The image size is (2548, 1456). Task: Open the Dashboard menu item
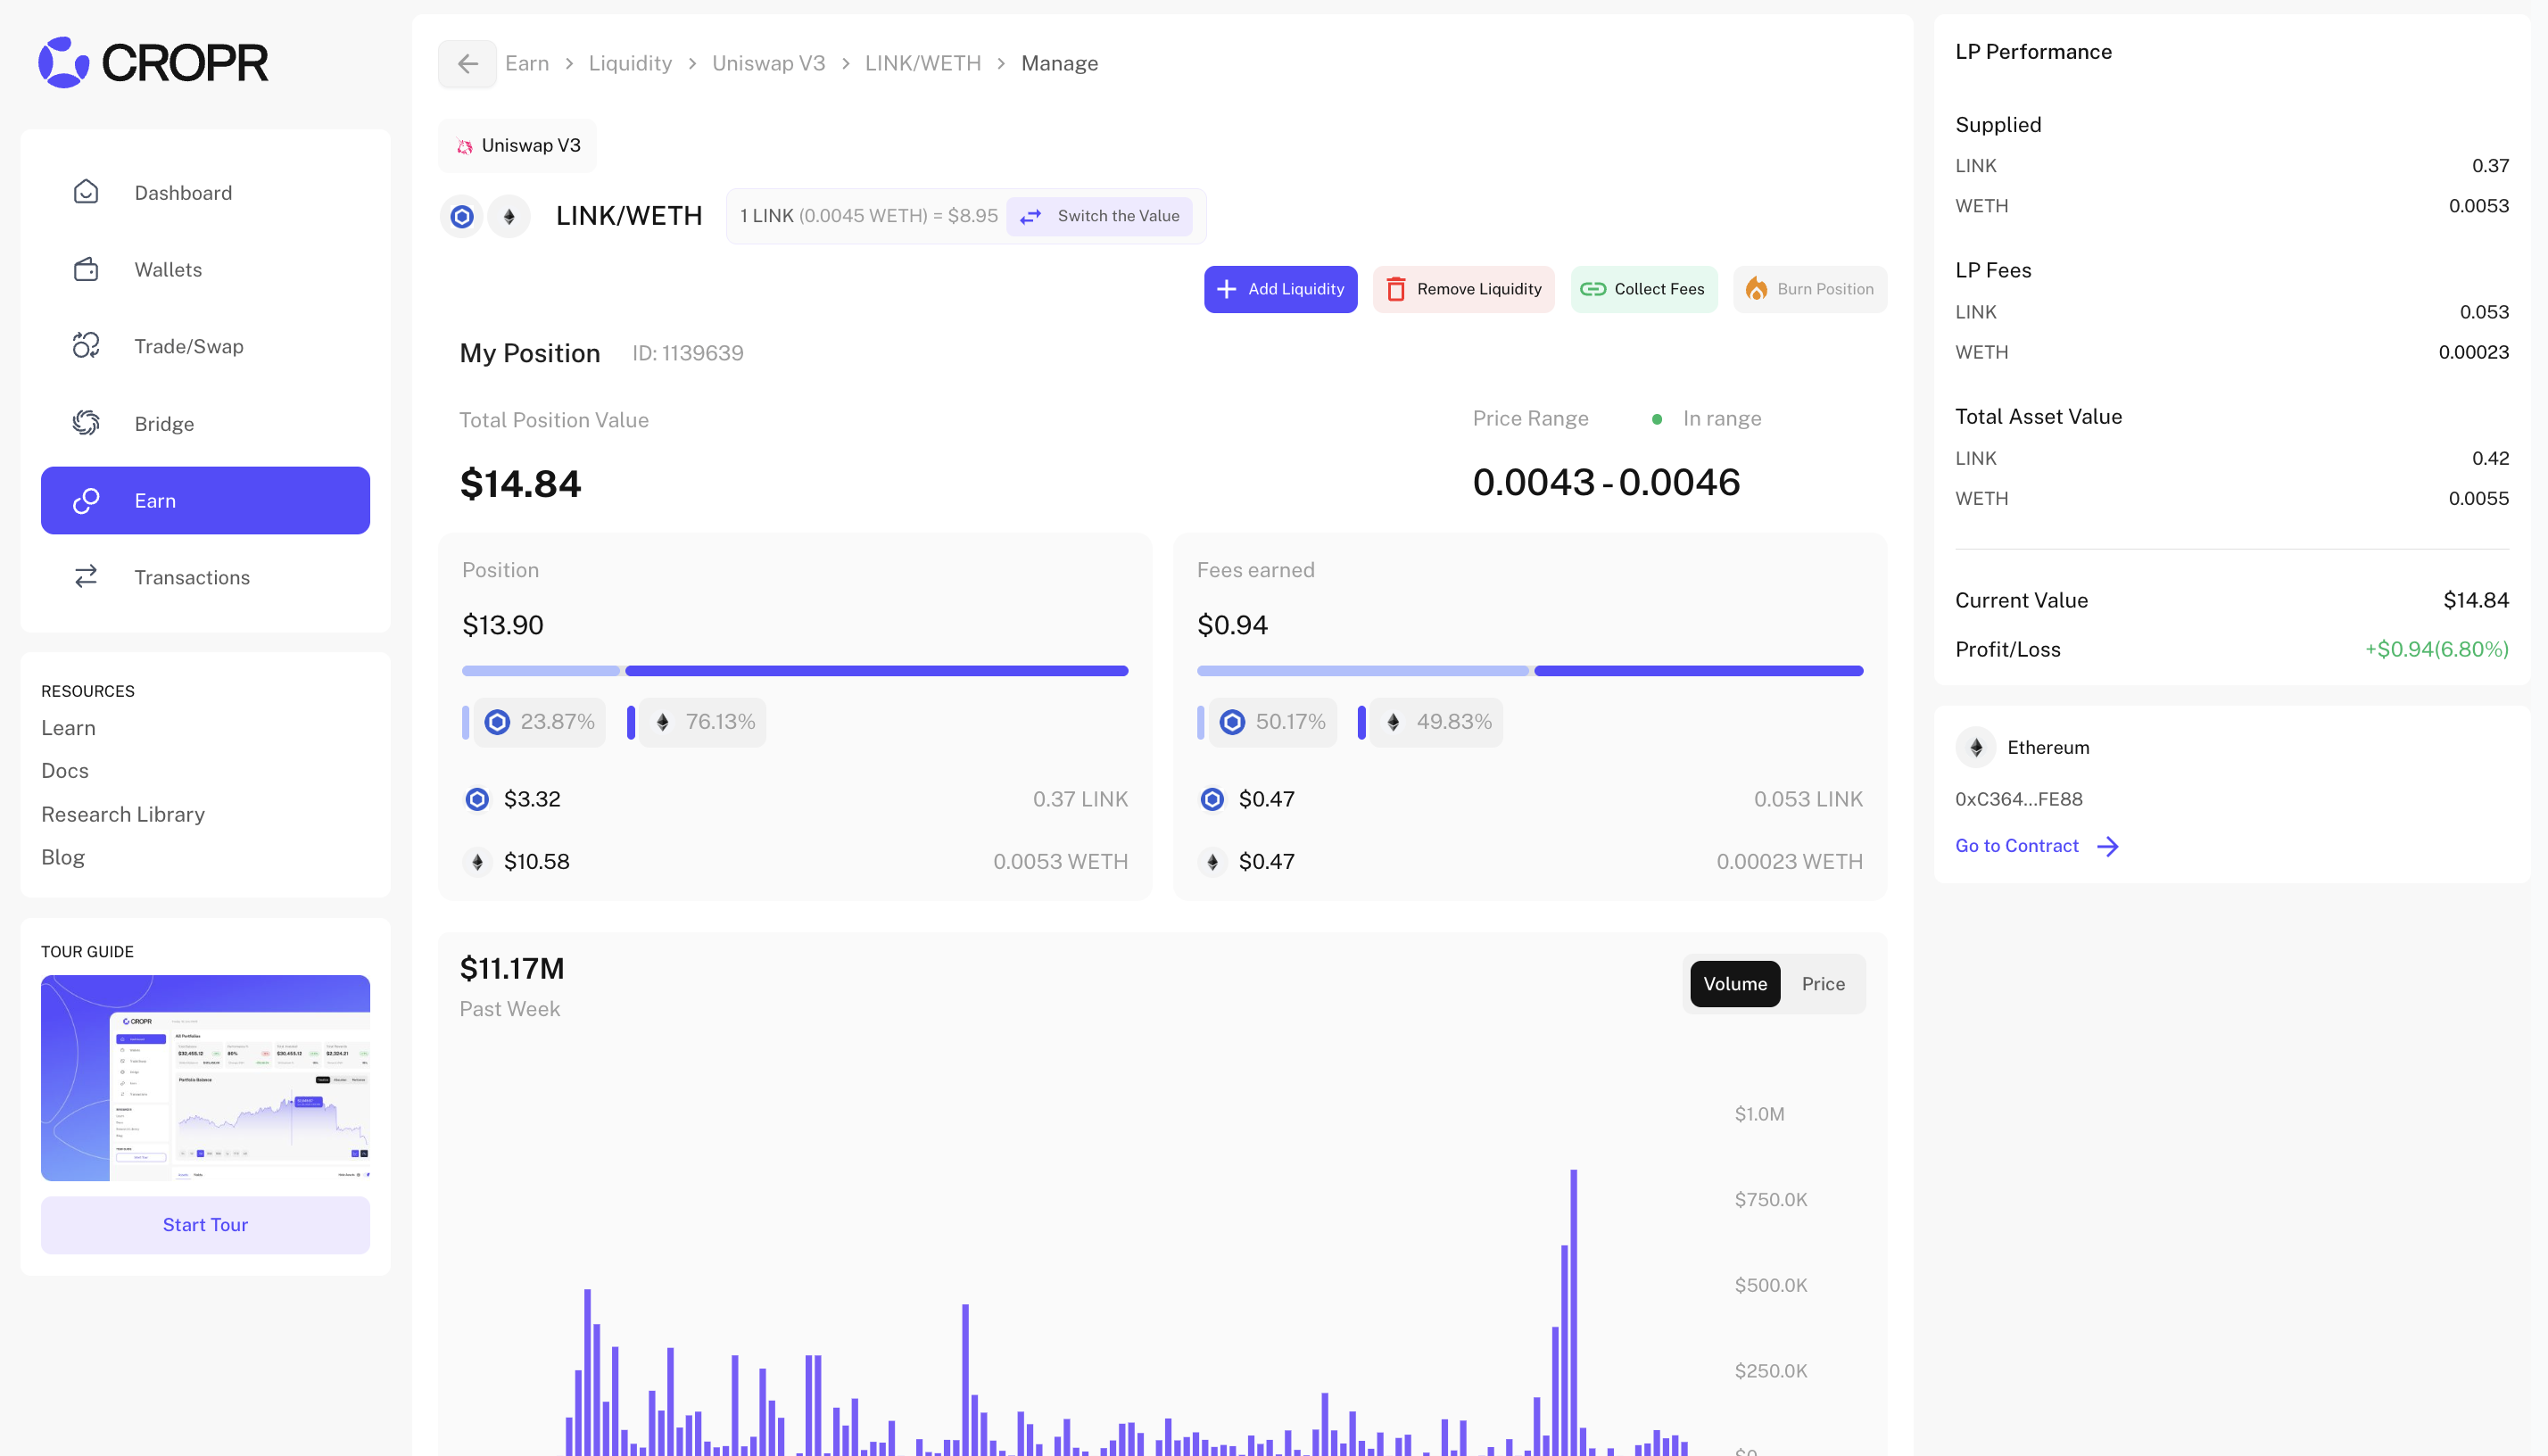[205, 192]
